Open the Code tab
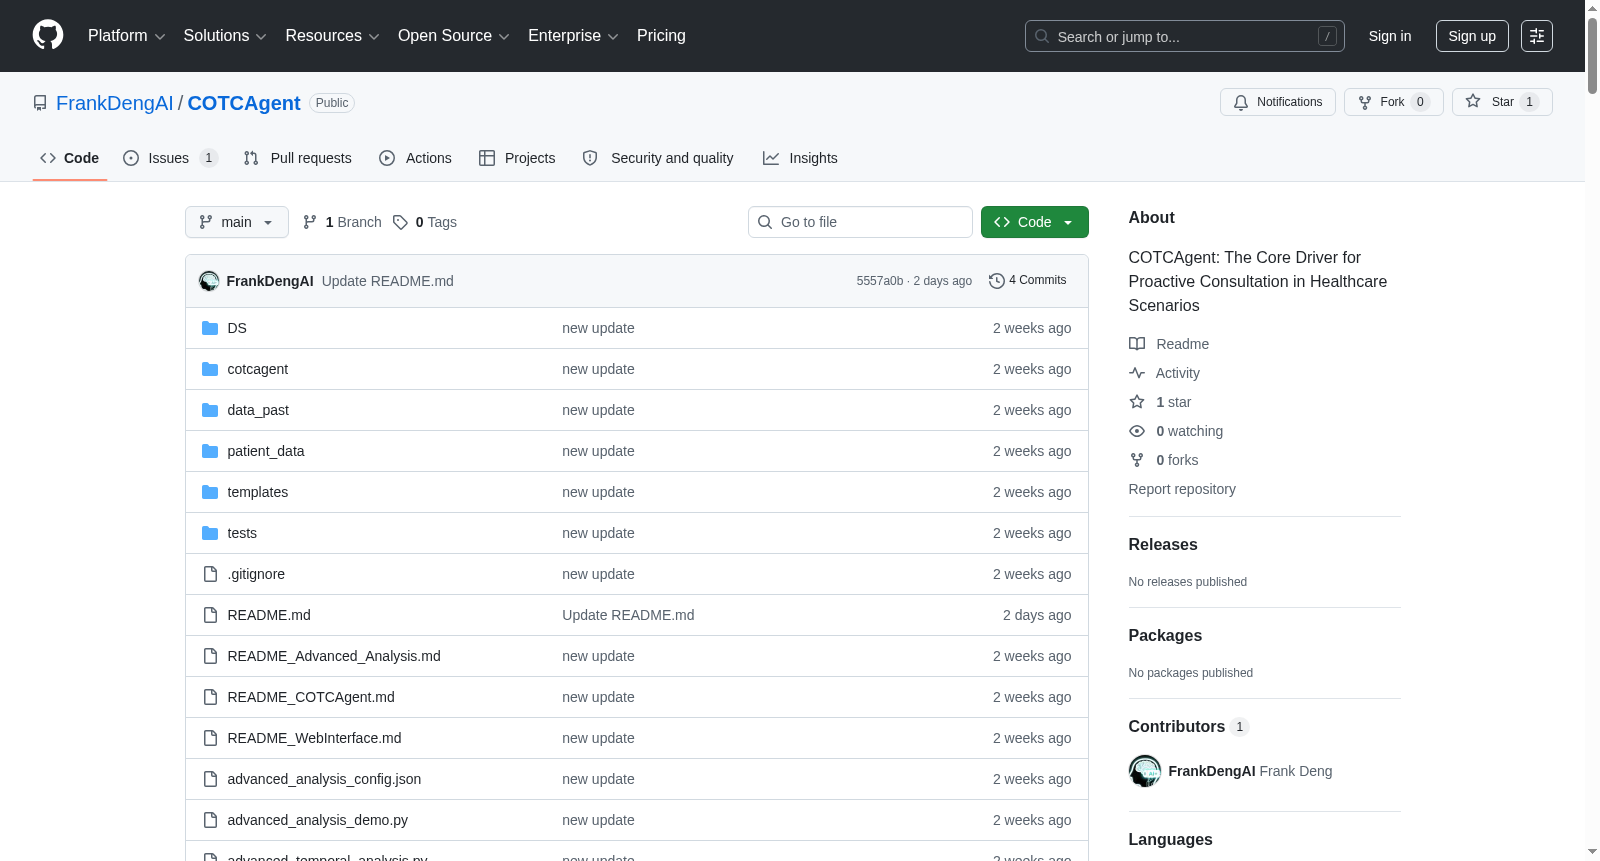Viewport: 1600px width, 861px height. coord(70,158)
